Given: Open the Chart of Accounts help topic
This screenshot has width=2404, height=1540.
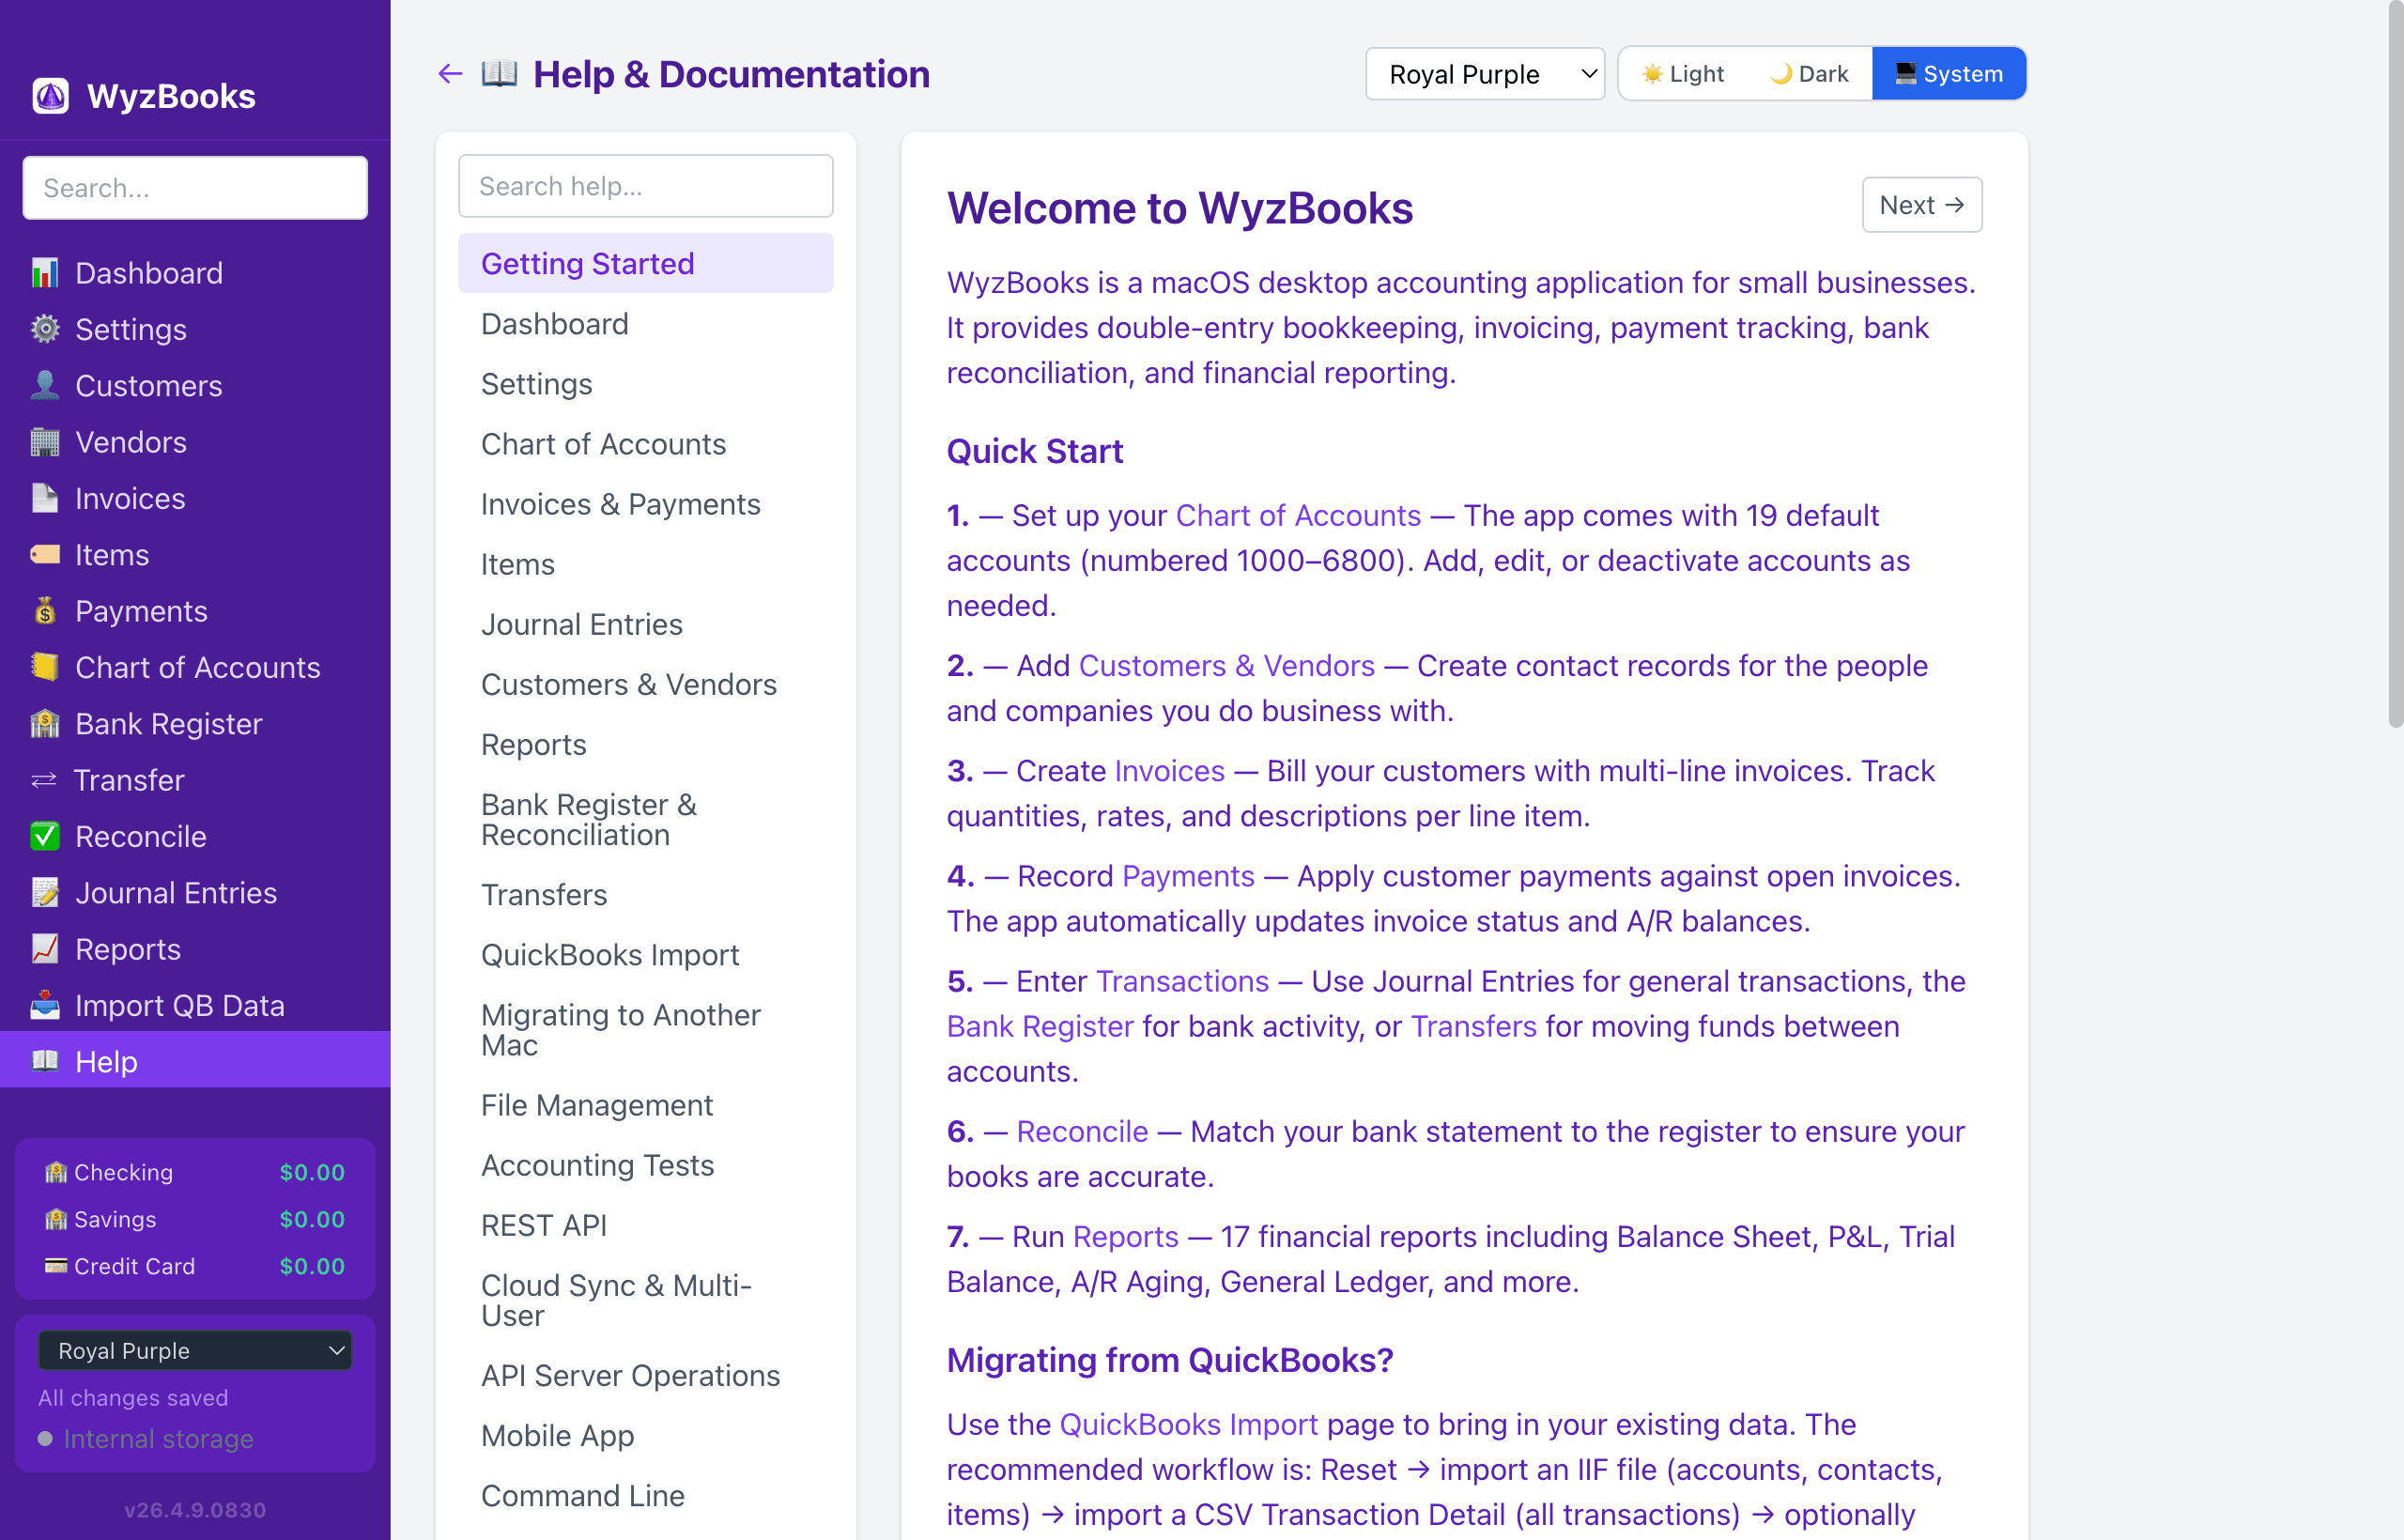Looking at the screenshot, I should click(x=603, y=444).
